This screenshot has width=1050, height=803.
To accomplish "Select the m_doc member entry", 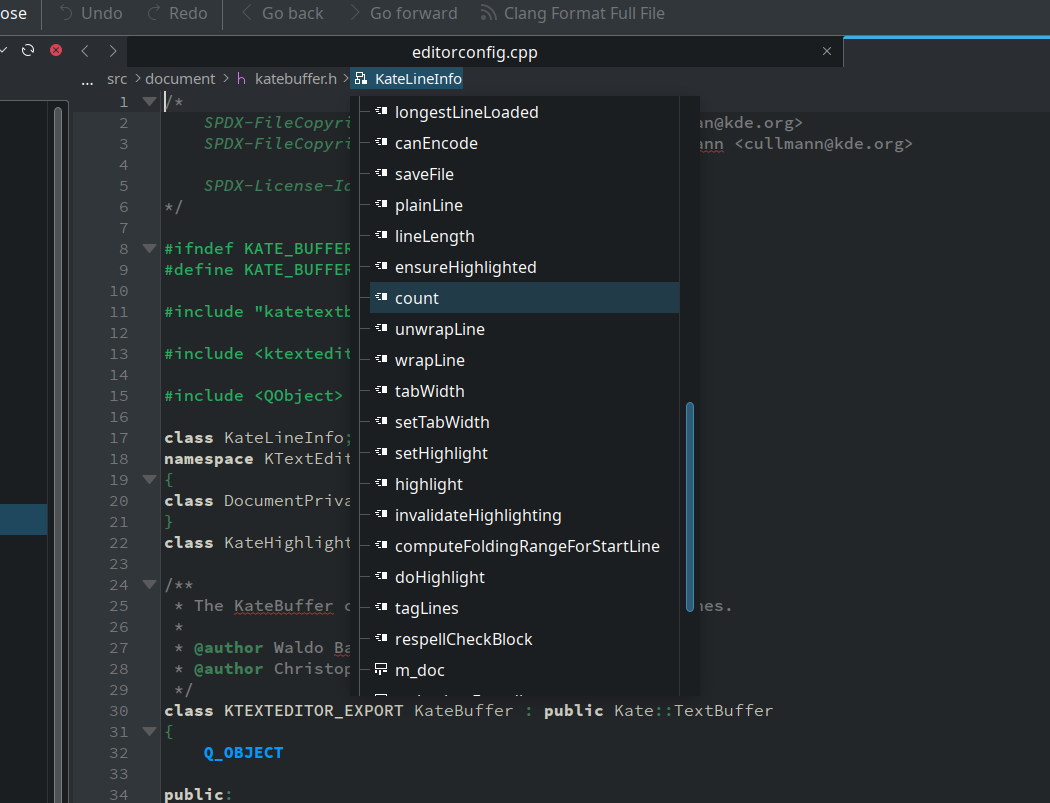I will (x=524, y=670).
